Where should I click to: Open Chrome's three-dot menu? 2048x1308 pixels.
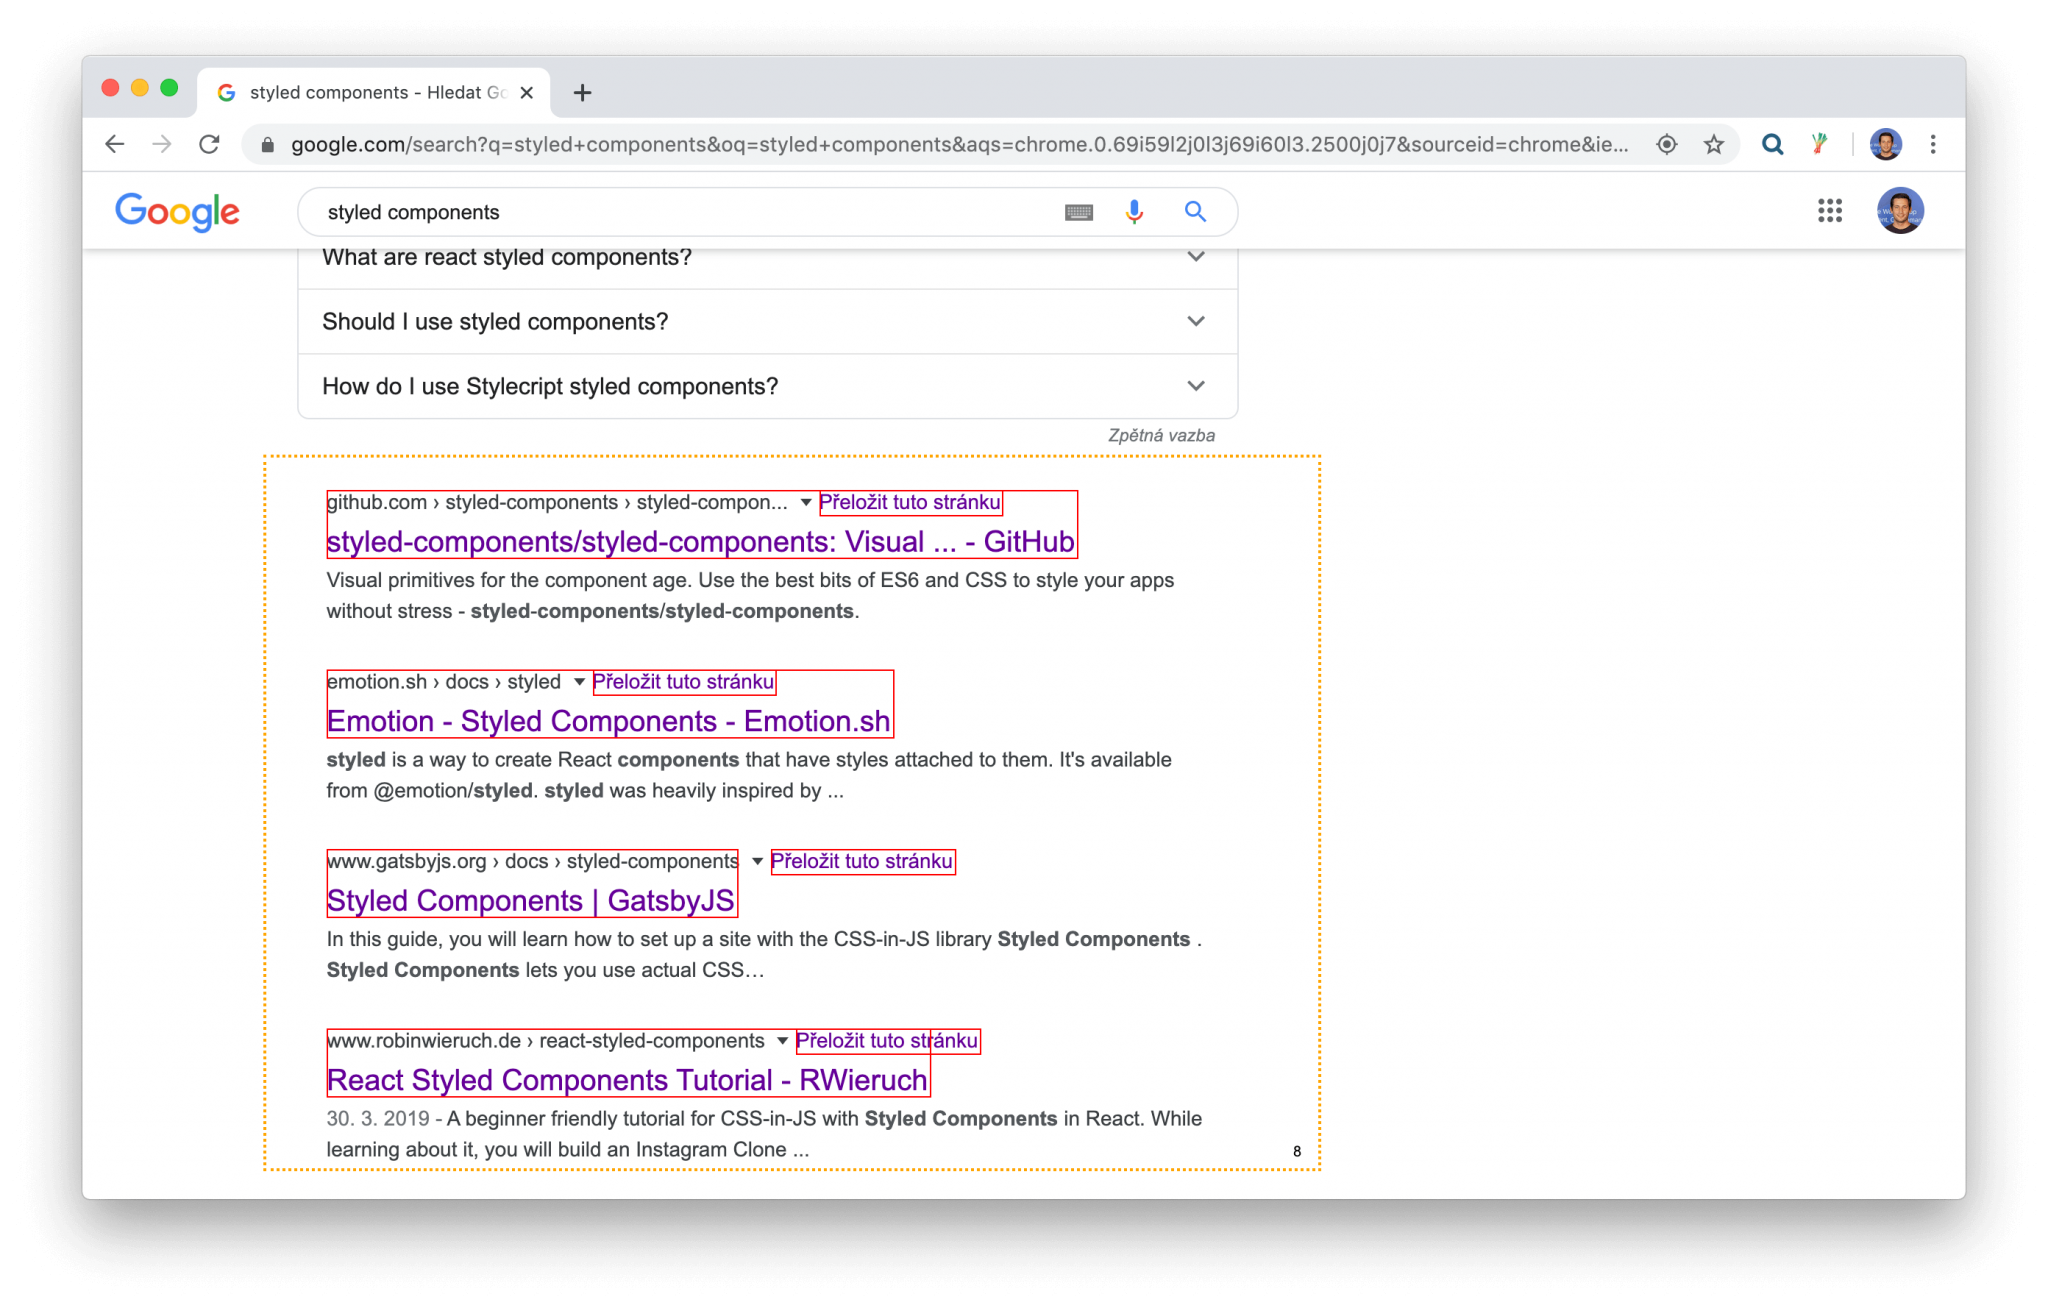pyautogui.click(x=1932, y=144)
